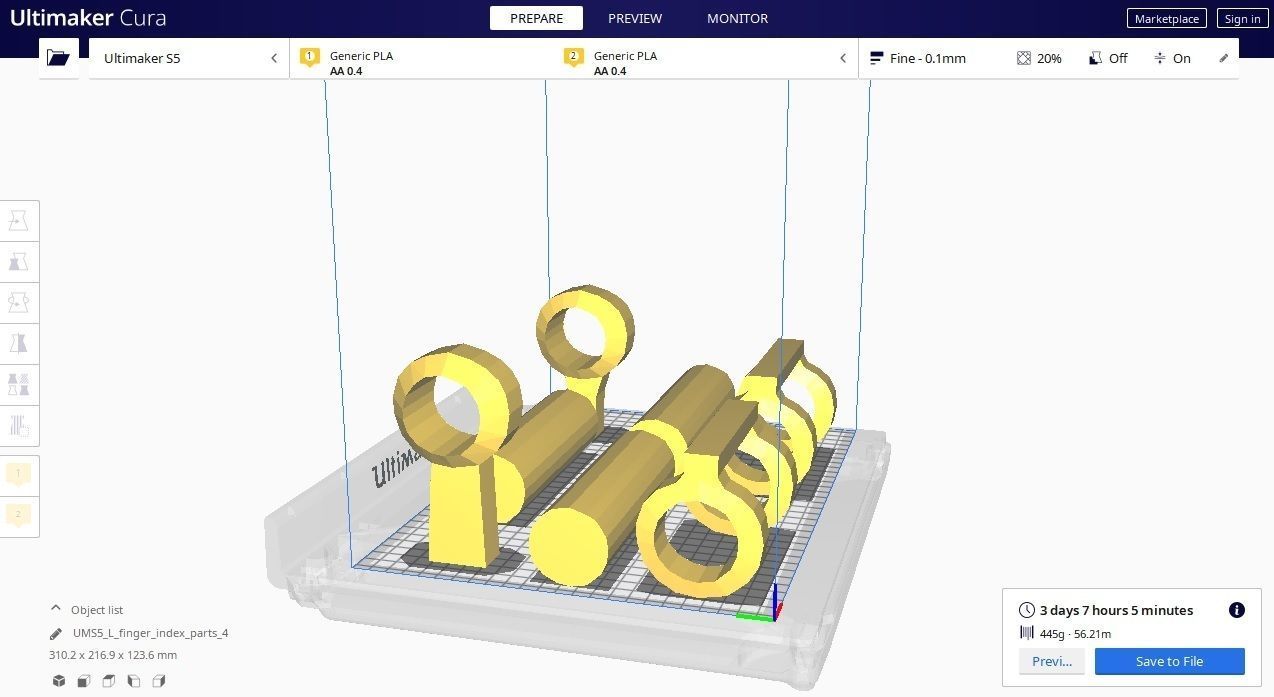Assign model to Extruder 2 in toolbar
This screenshot has width=1274, height=697.
click(x=19, y=516)
